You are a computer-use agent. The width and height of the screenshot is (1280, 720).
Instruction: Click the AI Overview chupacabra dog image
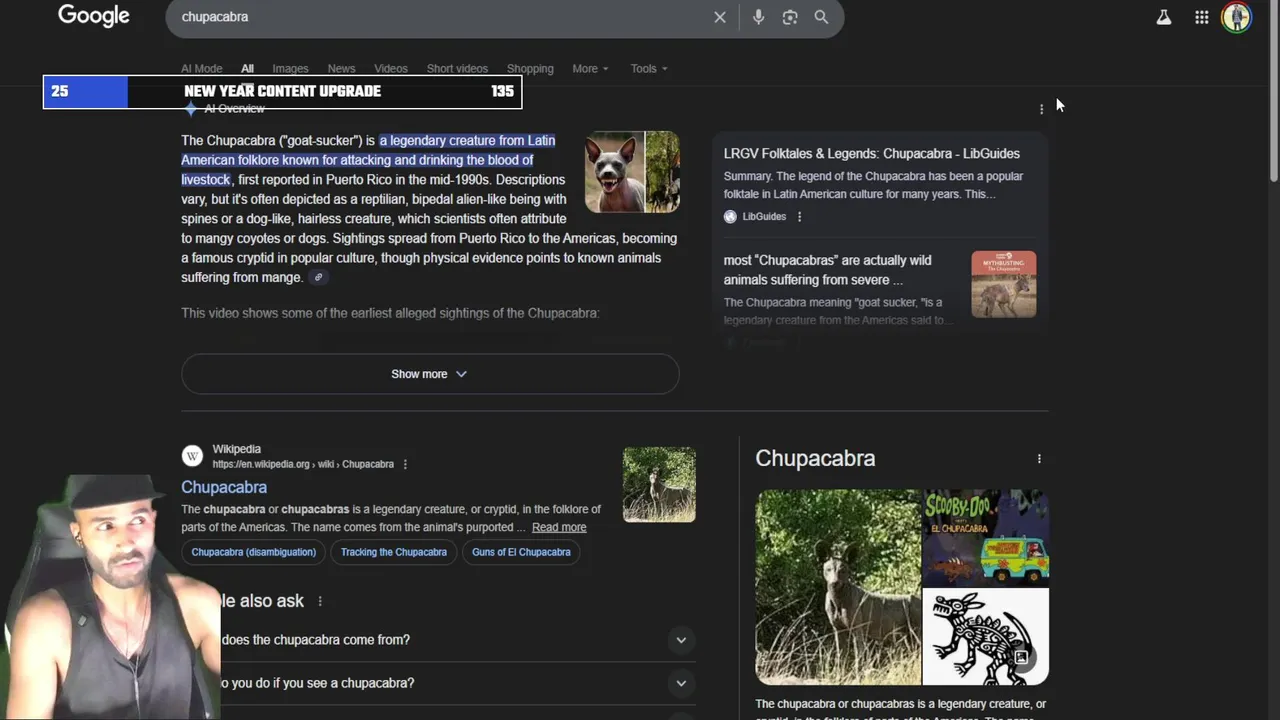pyautogui.click(x=614, y=172)
